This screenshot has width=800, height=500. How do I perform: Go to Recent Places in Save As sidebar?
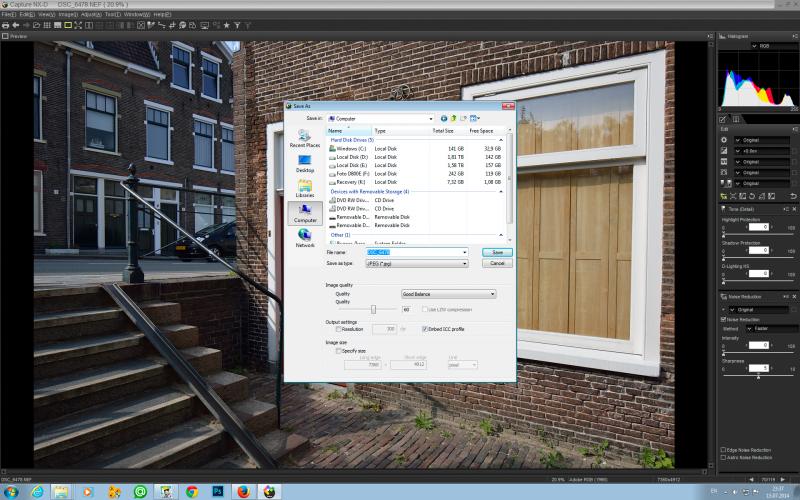305,138
